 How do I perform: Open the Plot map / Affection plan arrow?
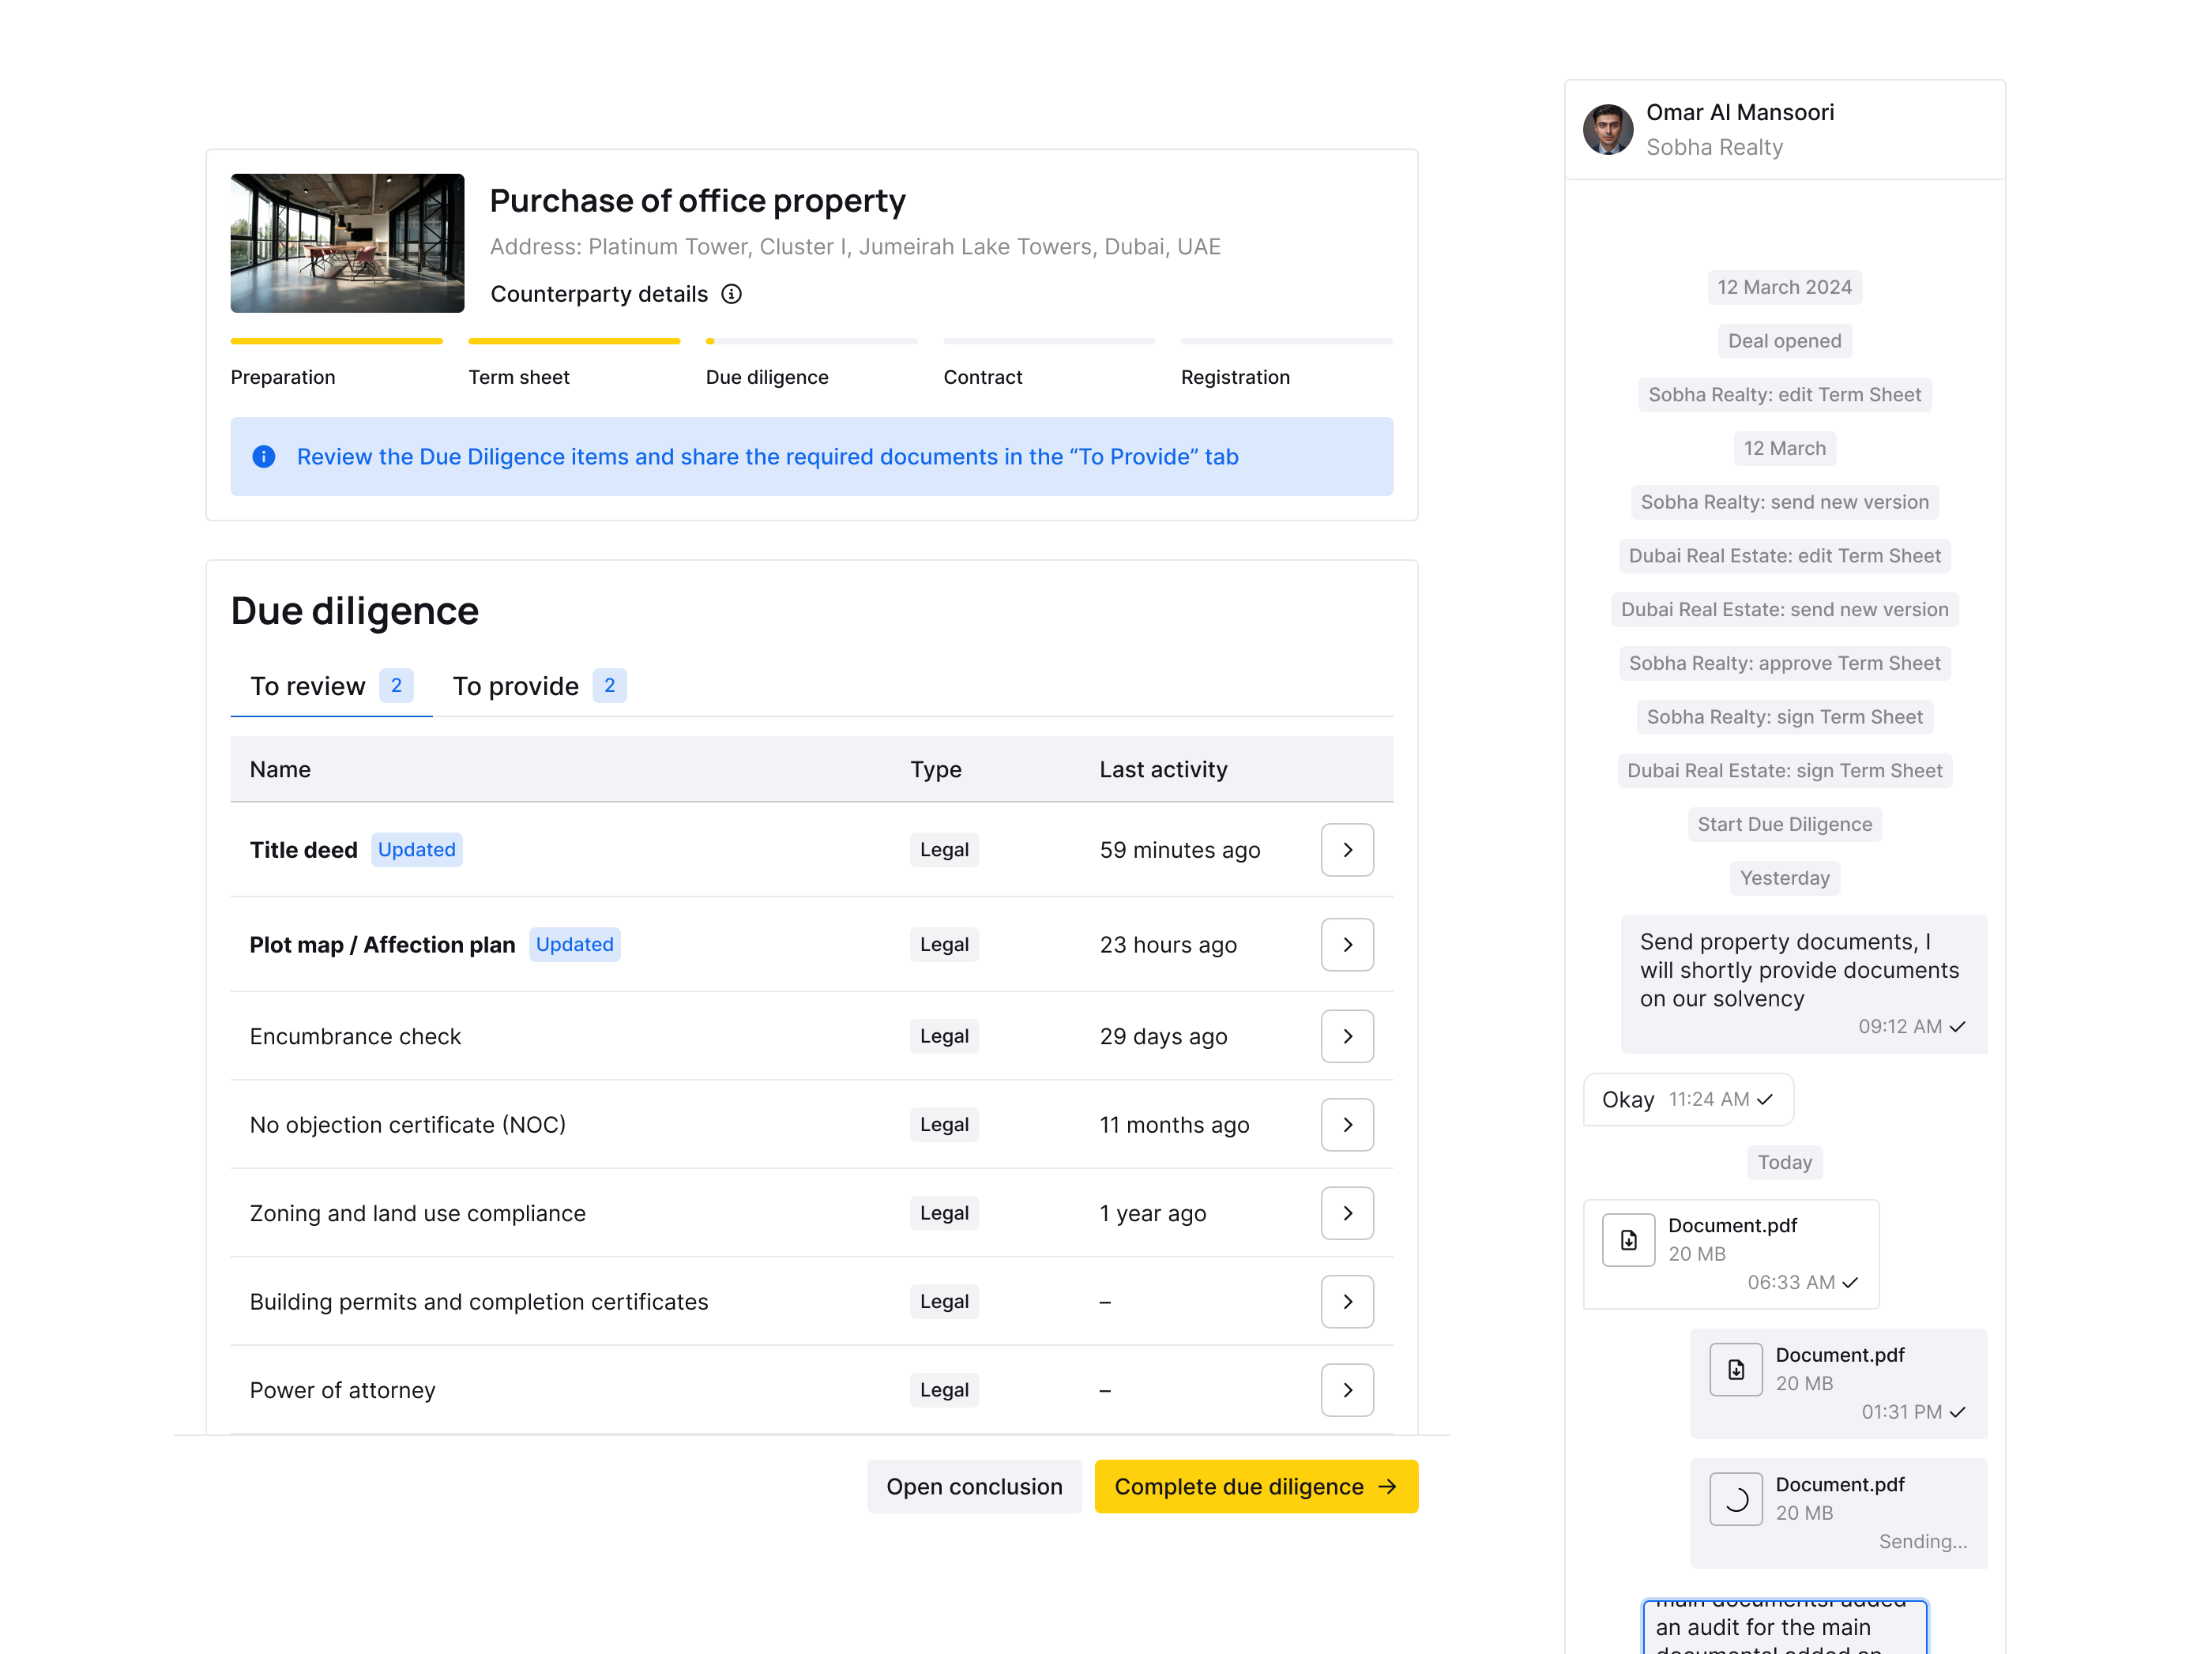[1347, 945]
